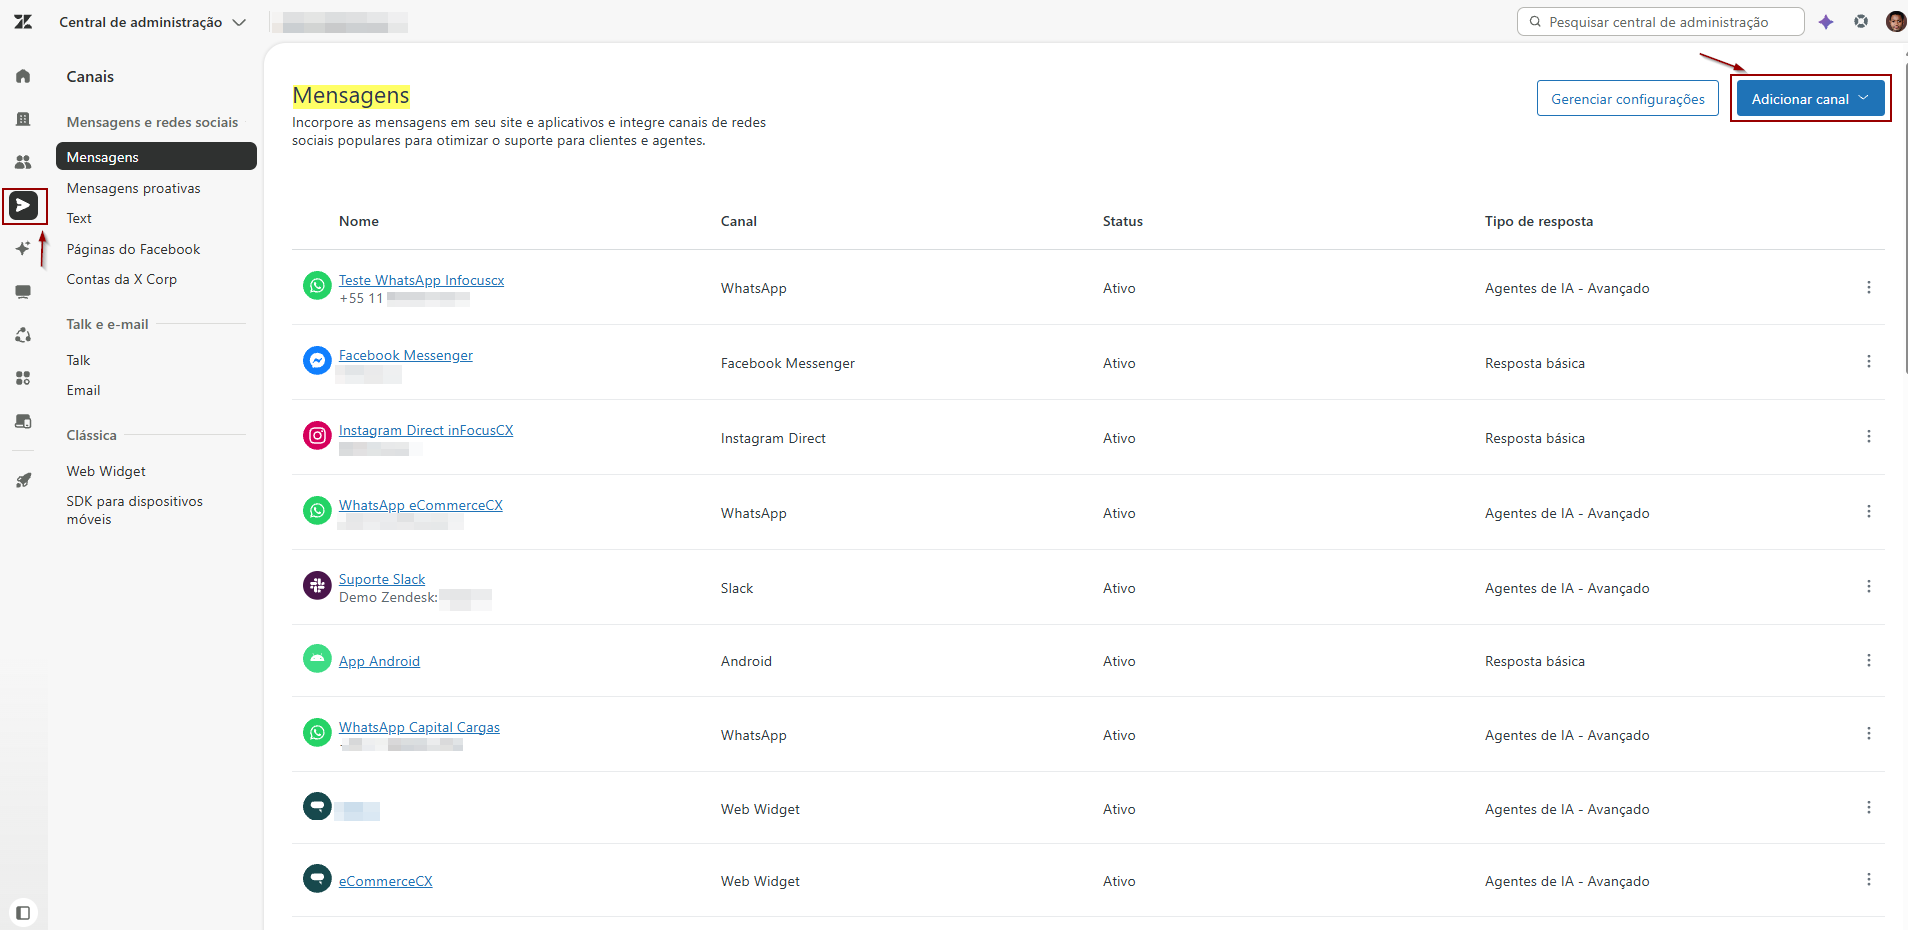Open options menu for the unnamed Web Widget row
This screenshot has height=930, width=1908.
(1868, 807)
